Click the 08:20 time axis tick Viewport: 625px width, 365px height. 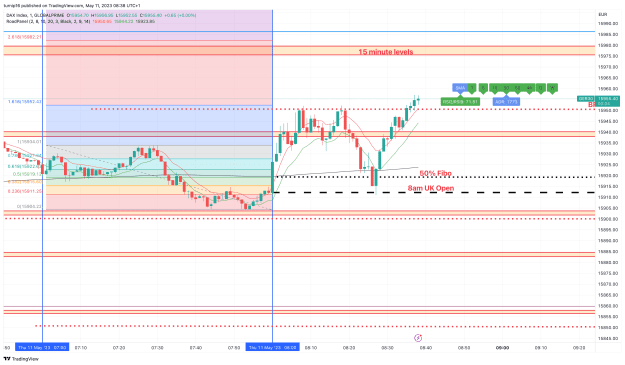coord(349,348)
